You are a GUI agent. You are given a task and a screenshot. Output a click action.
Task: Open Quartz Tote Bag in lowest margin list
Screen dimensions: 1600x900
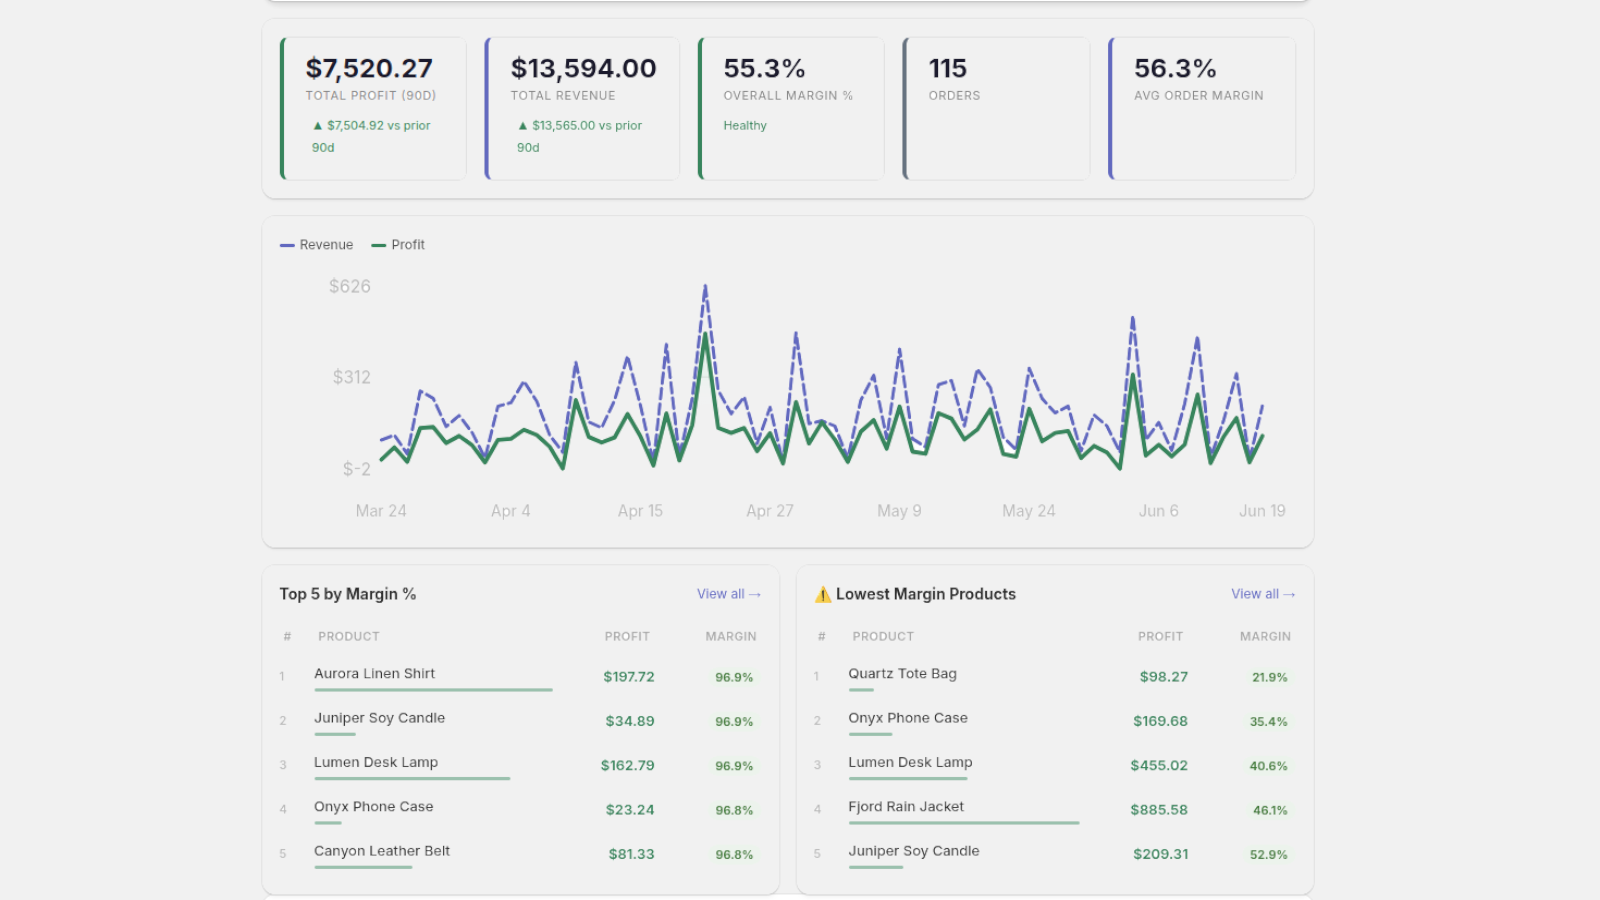pyautogui.click(x=902, y=674)
